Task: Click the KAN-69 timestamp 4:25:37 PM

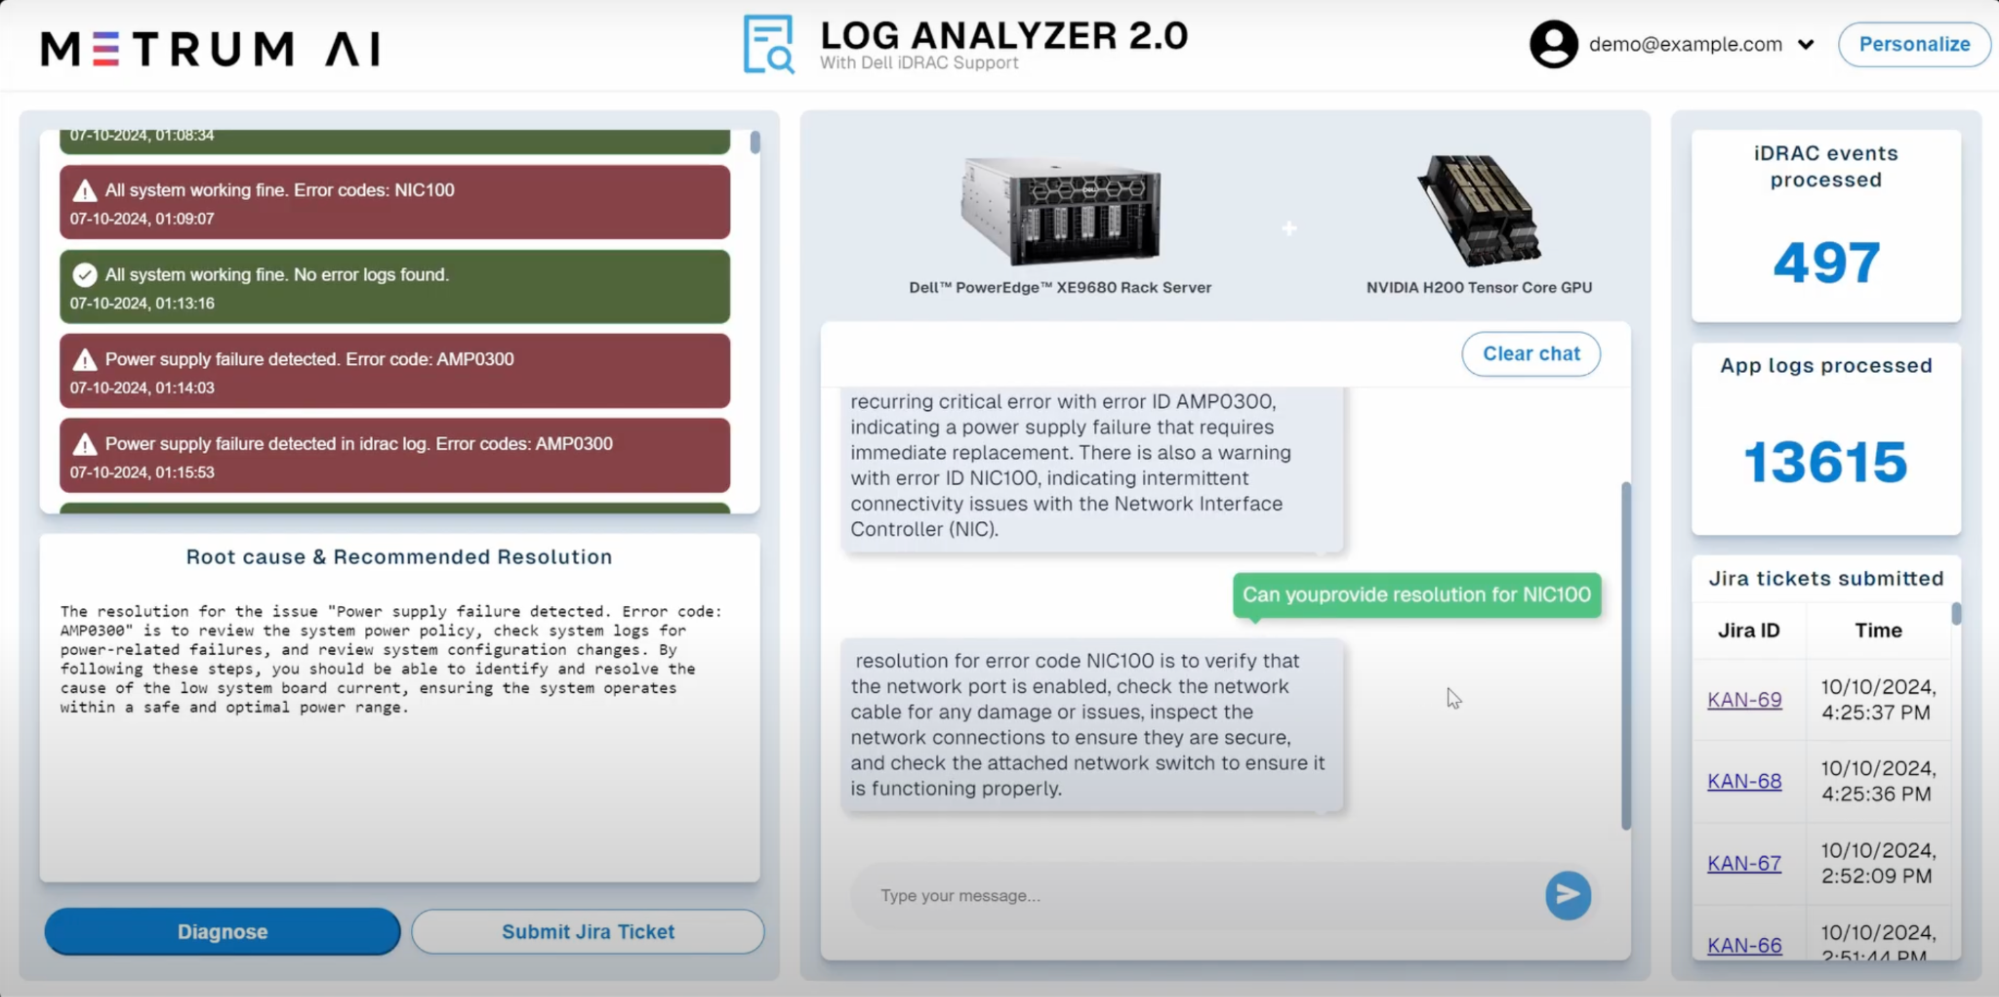Action: pos(1878,700)
